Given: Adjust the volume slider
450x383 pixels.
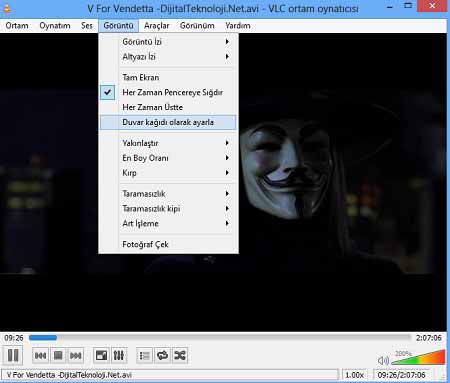Looking at the screenshot, I should pos(418,357).
